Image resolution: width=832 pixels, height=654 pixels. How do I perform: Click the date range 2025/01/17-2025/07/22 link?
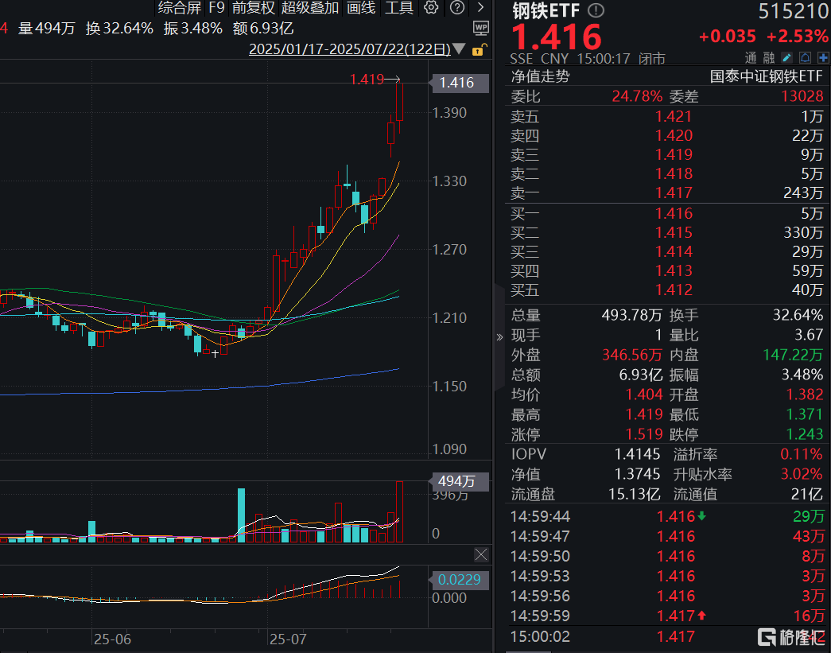(350, 49)
